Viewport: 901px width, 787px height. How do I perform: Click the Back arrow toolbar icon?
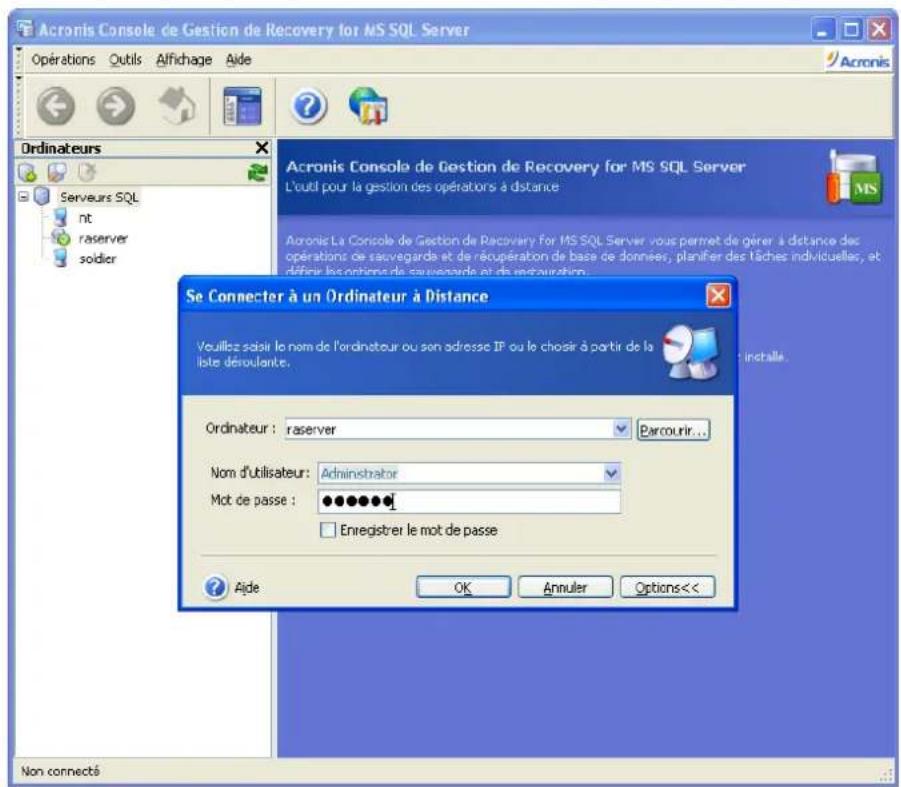click(56, 106)
